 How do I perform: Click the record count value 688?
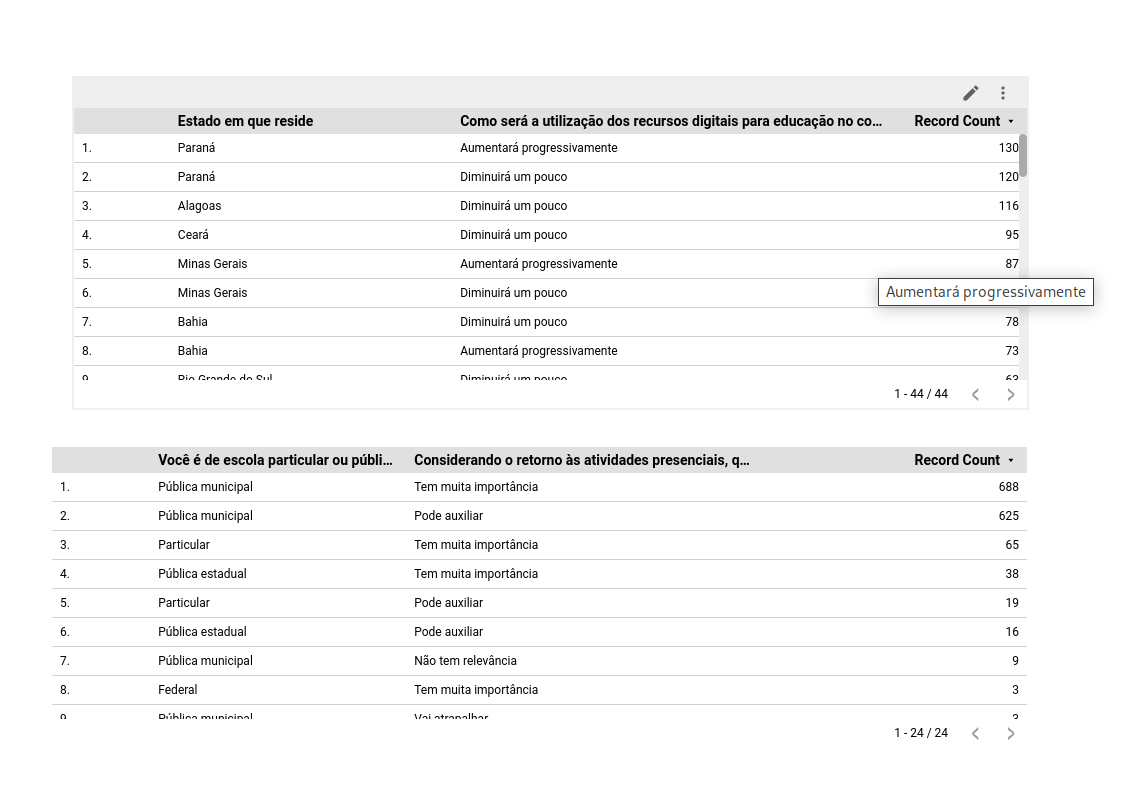(1008, 487)
